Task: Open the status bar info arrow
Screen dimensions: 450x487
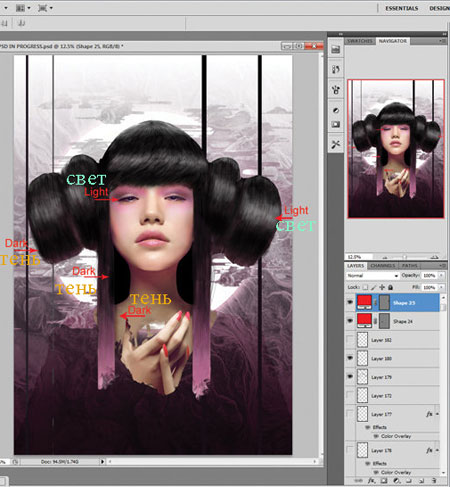Action: 102,462
